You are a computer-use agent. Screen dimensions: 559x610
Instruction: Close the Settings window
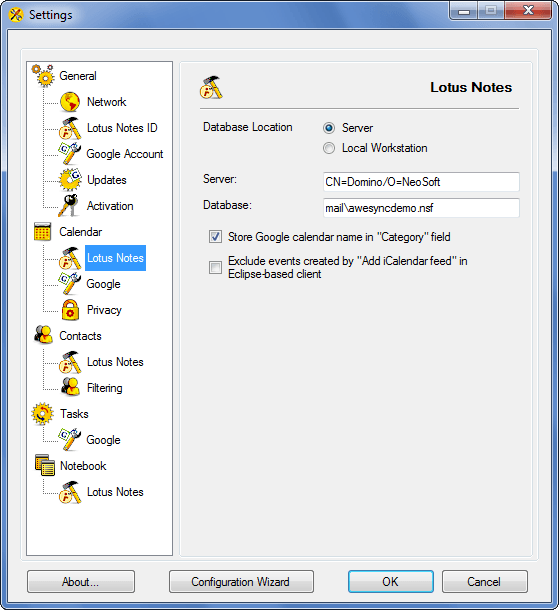[x=528, y=10]
